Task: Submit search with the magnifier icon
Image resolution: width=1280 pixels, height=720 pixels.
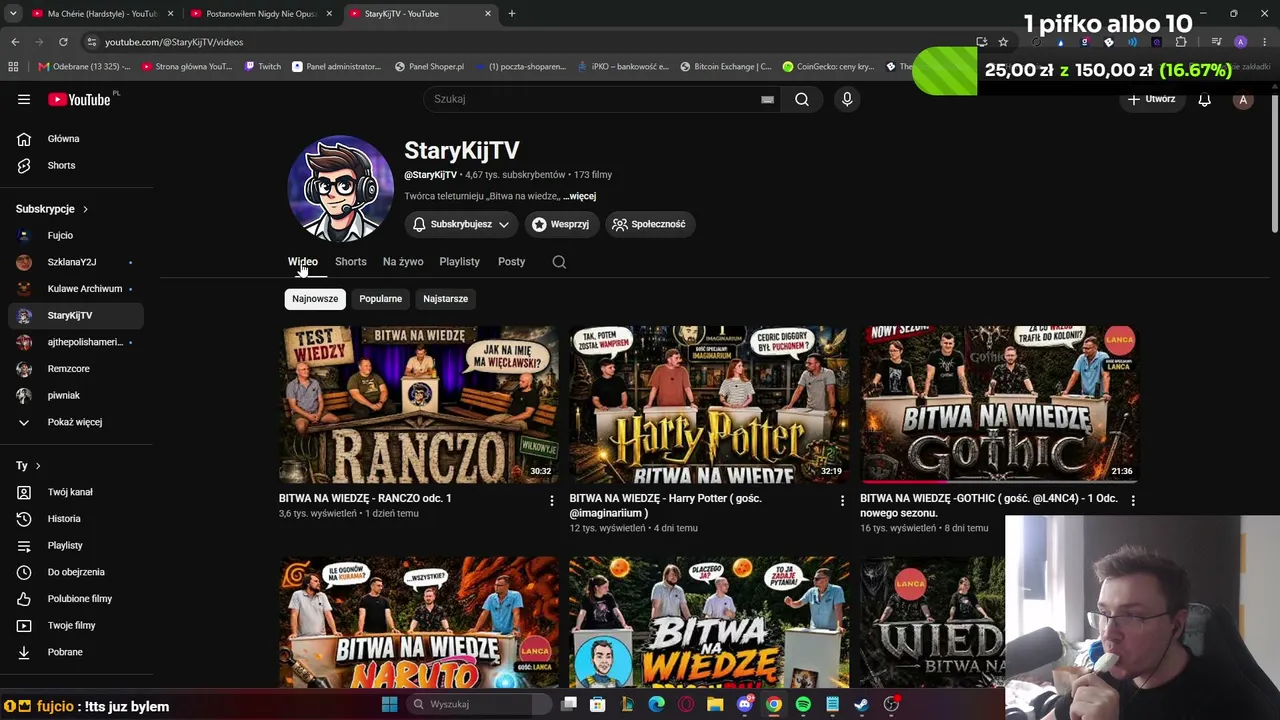Action: click(802, 99)
